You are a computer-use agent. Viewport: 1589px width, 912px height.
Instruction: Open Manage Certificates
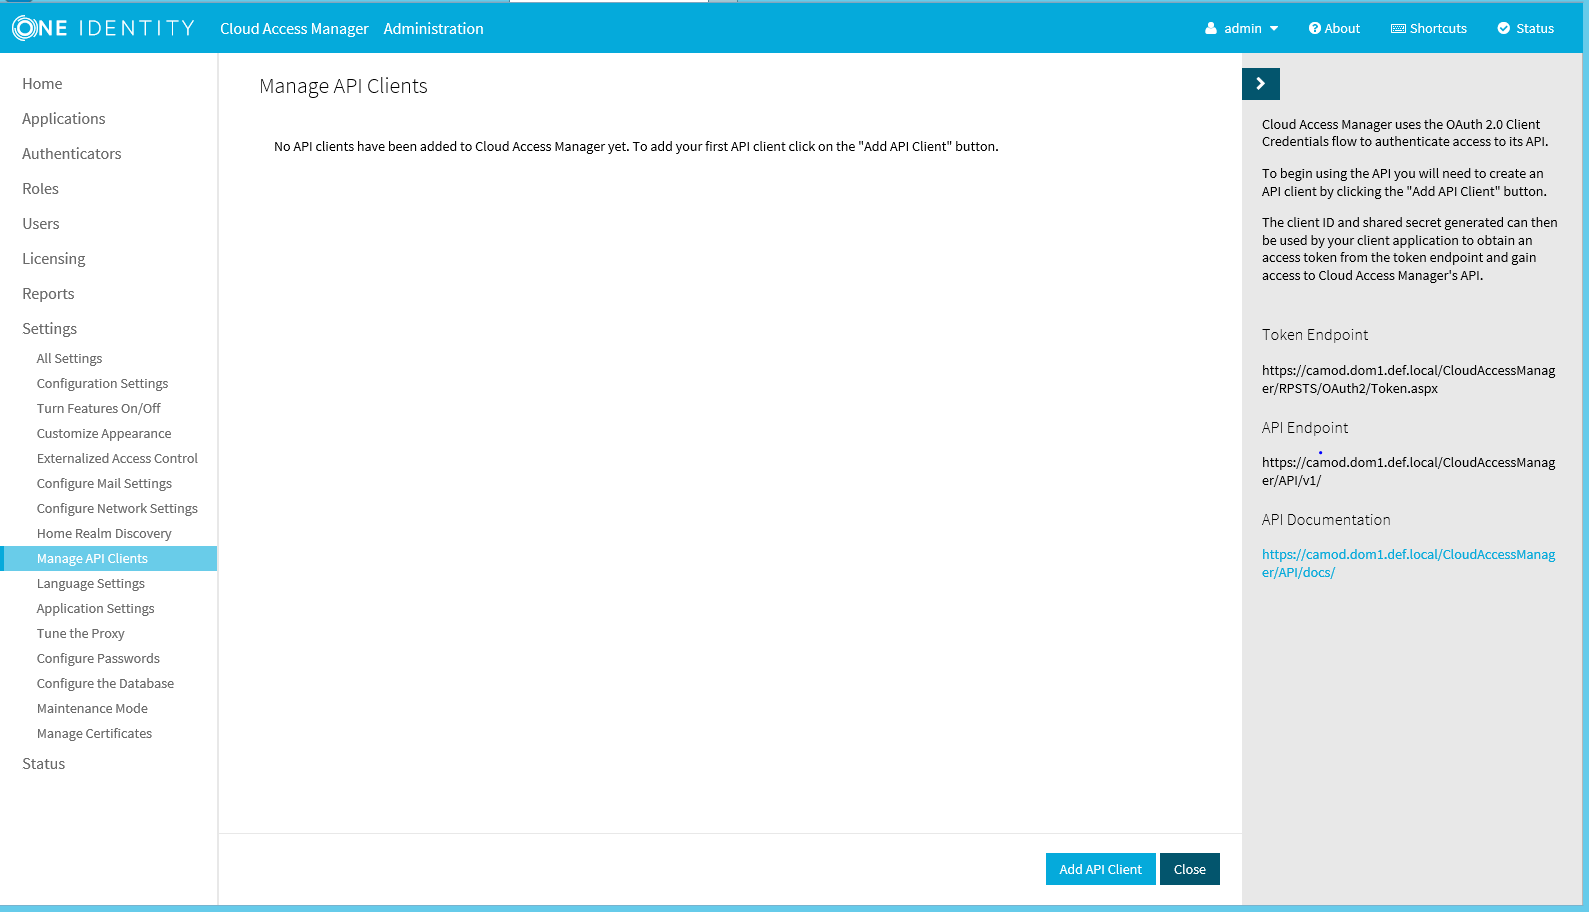(94, 734)
